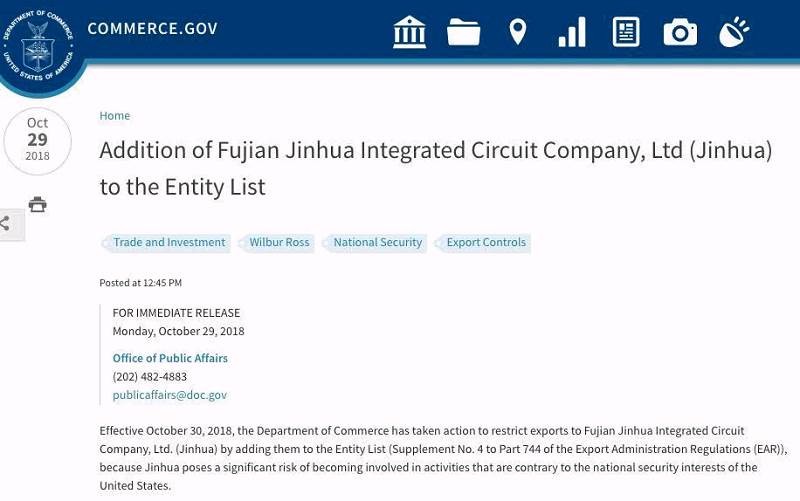Click the publicaffairs@doc.gov email link
Viewport: 800px width, 501px height.
(169, 395)
